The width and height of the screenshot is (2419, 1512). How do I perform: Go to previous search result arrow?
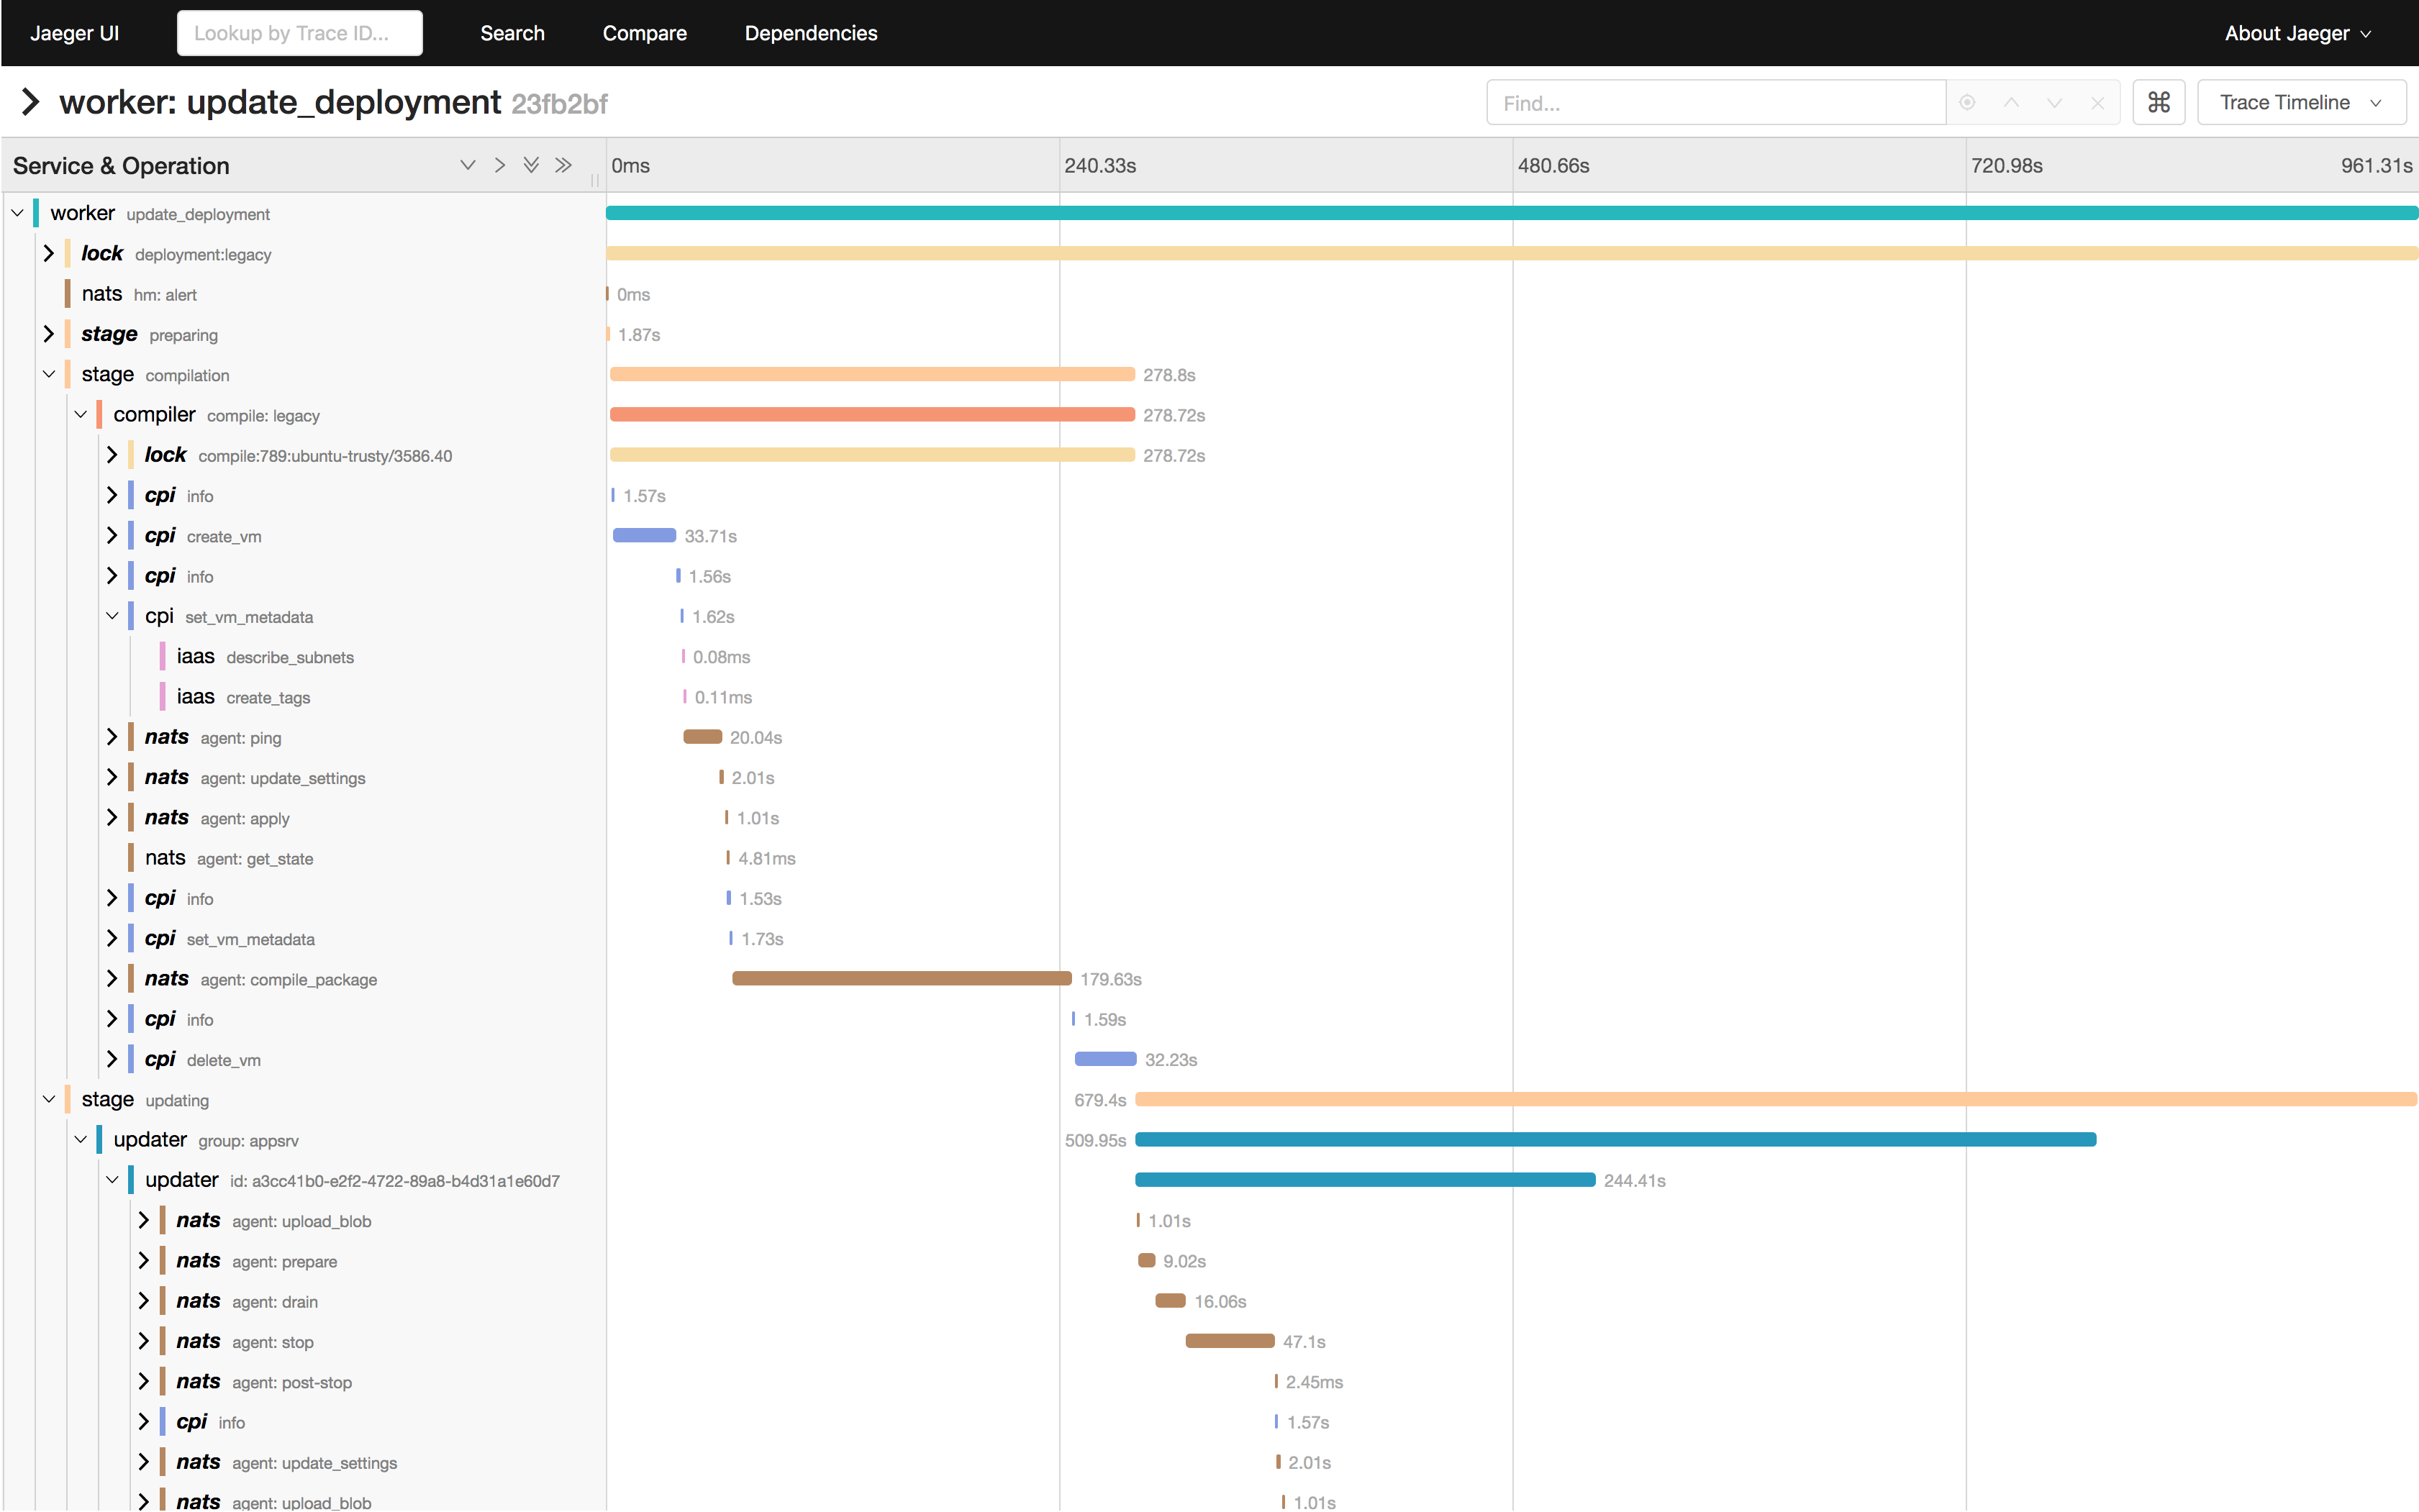click(2011, 103)
